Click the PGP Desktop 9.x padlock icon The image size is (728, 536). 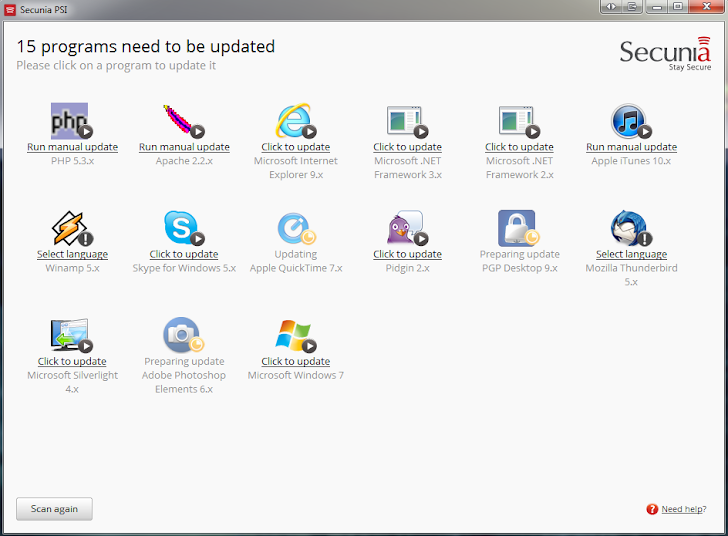[x=518, y=228]
